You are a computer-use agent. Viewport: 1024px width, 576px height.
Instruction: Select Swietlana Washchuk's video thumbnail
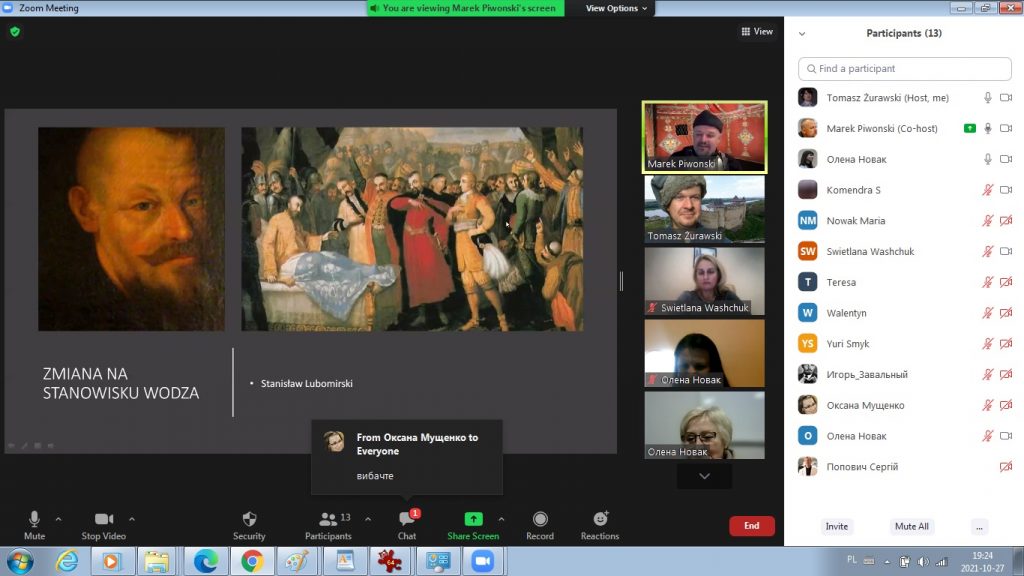(x=704, y=281)
